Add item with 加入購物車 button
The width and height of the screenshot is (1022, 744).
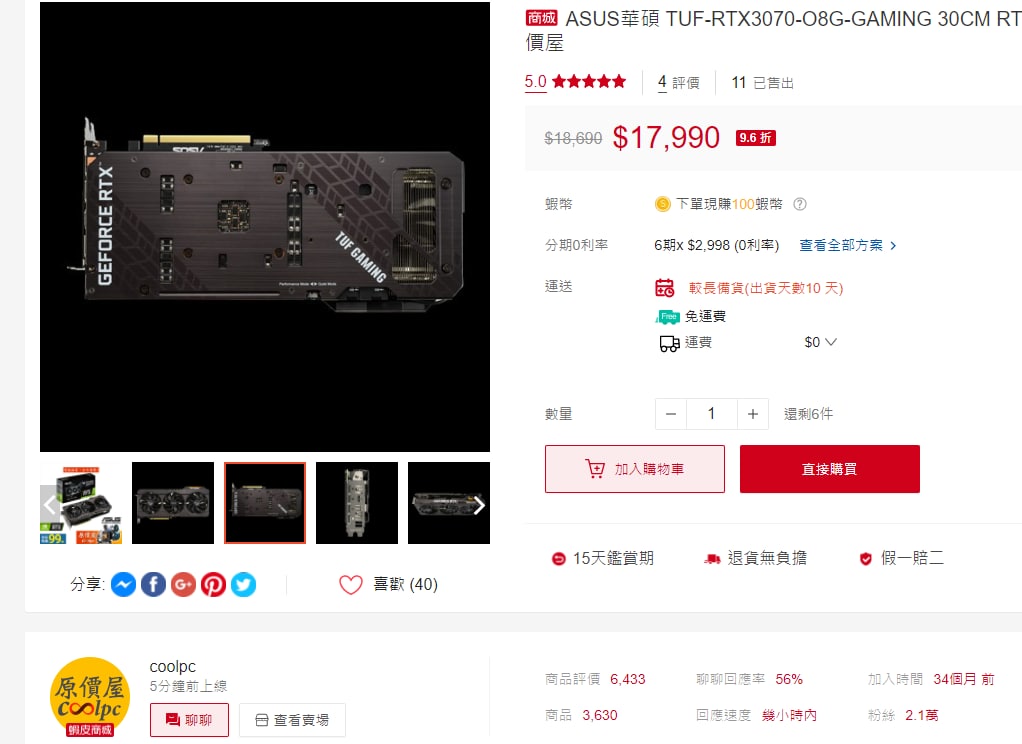tap(635, 469)
